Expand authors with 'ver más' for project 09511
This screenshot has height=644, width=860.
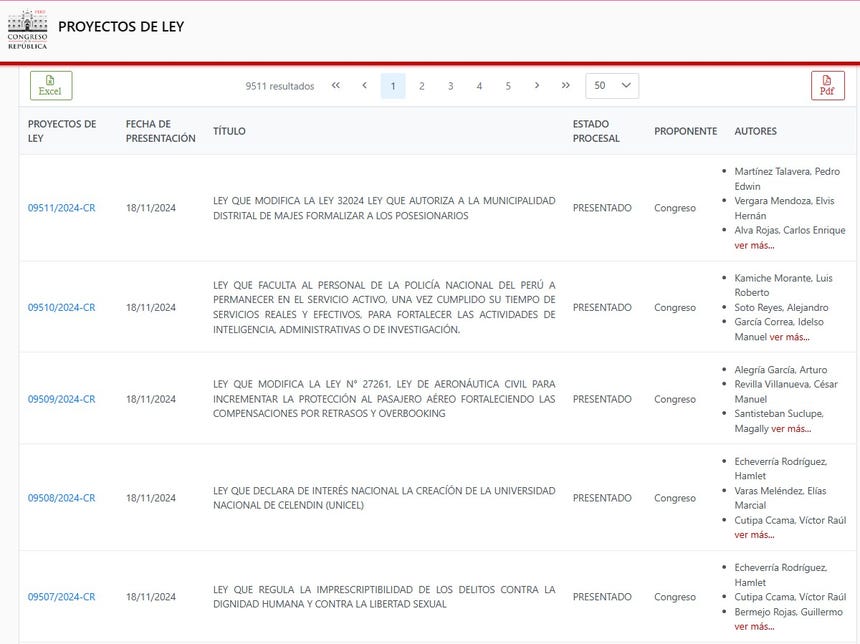pos(754,245)
